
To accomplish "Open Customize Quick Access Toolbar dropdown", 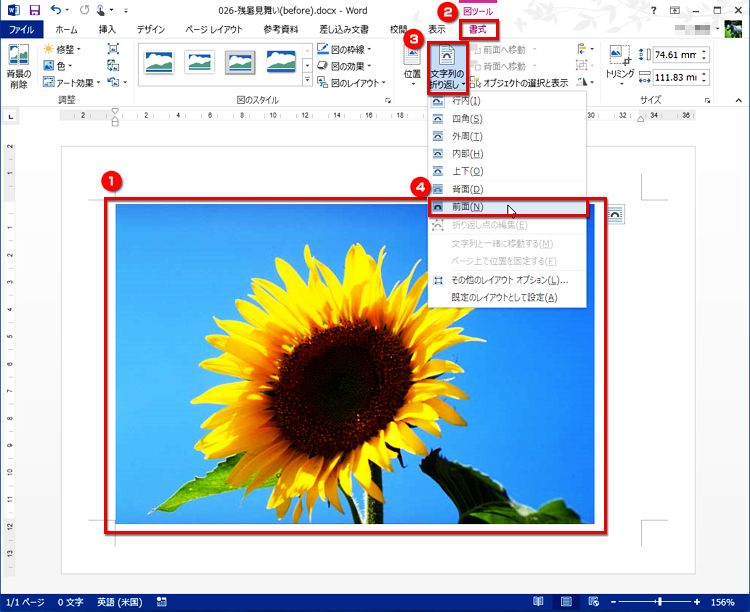I will point(126,10).
